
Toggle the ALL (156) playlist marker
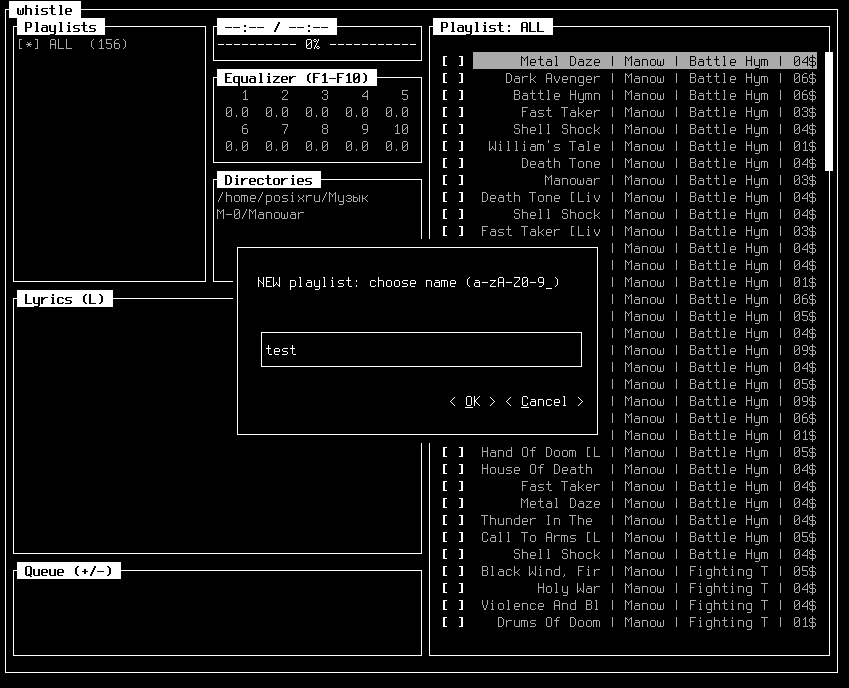tap(29, 44)
